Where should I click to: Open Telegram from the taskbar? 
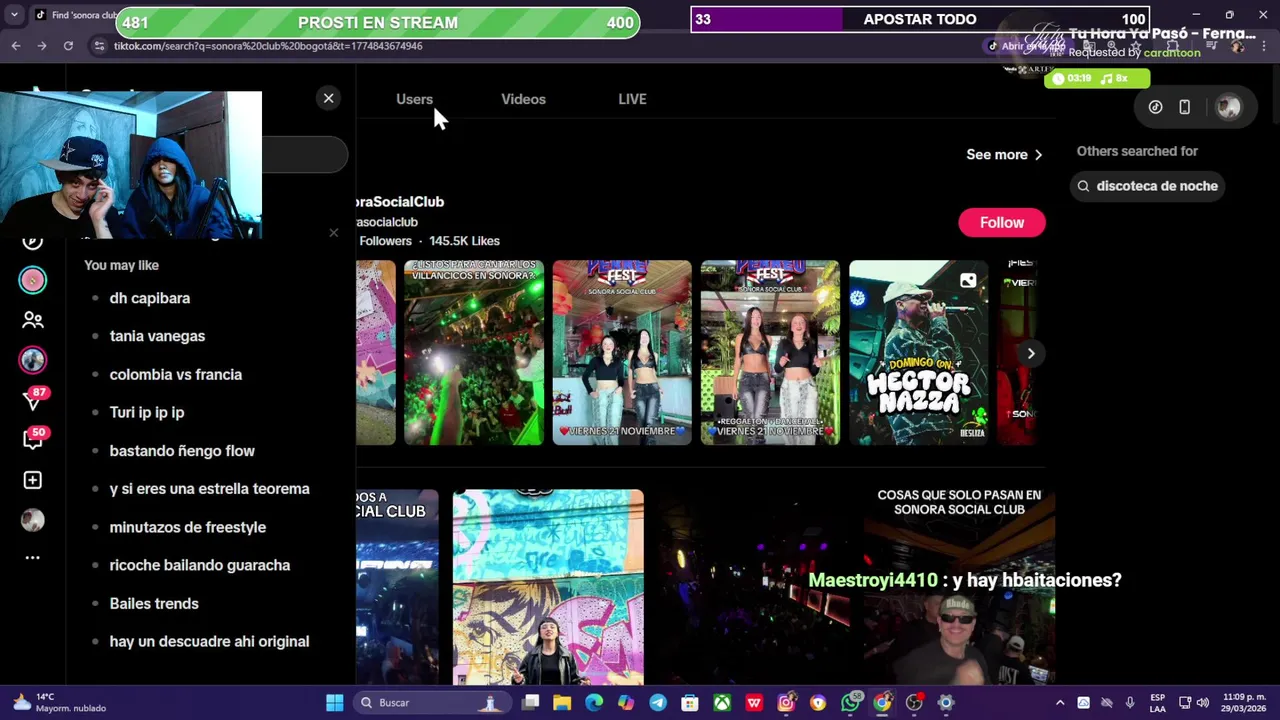(658, 703)
